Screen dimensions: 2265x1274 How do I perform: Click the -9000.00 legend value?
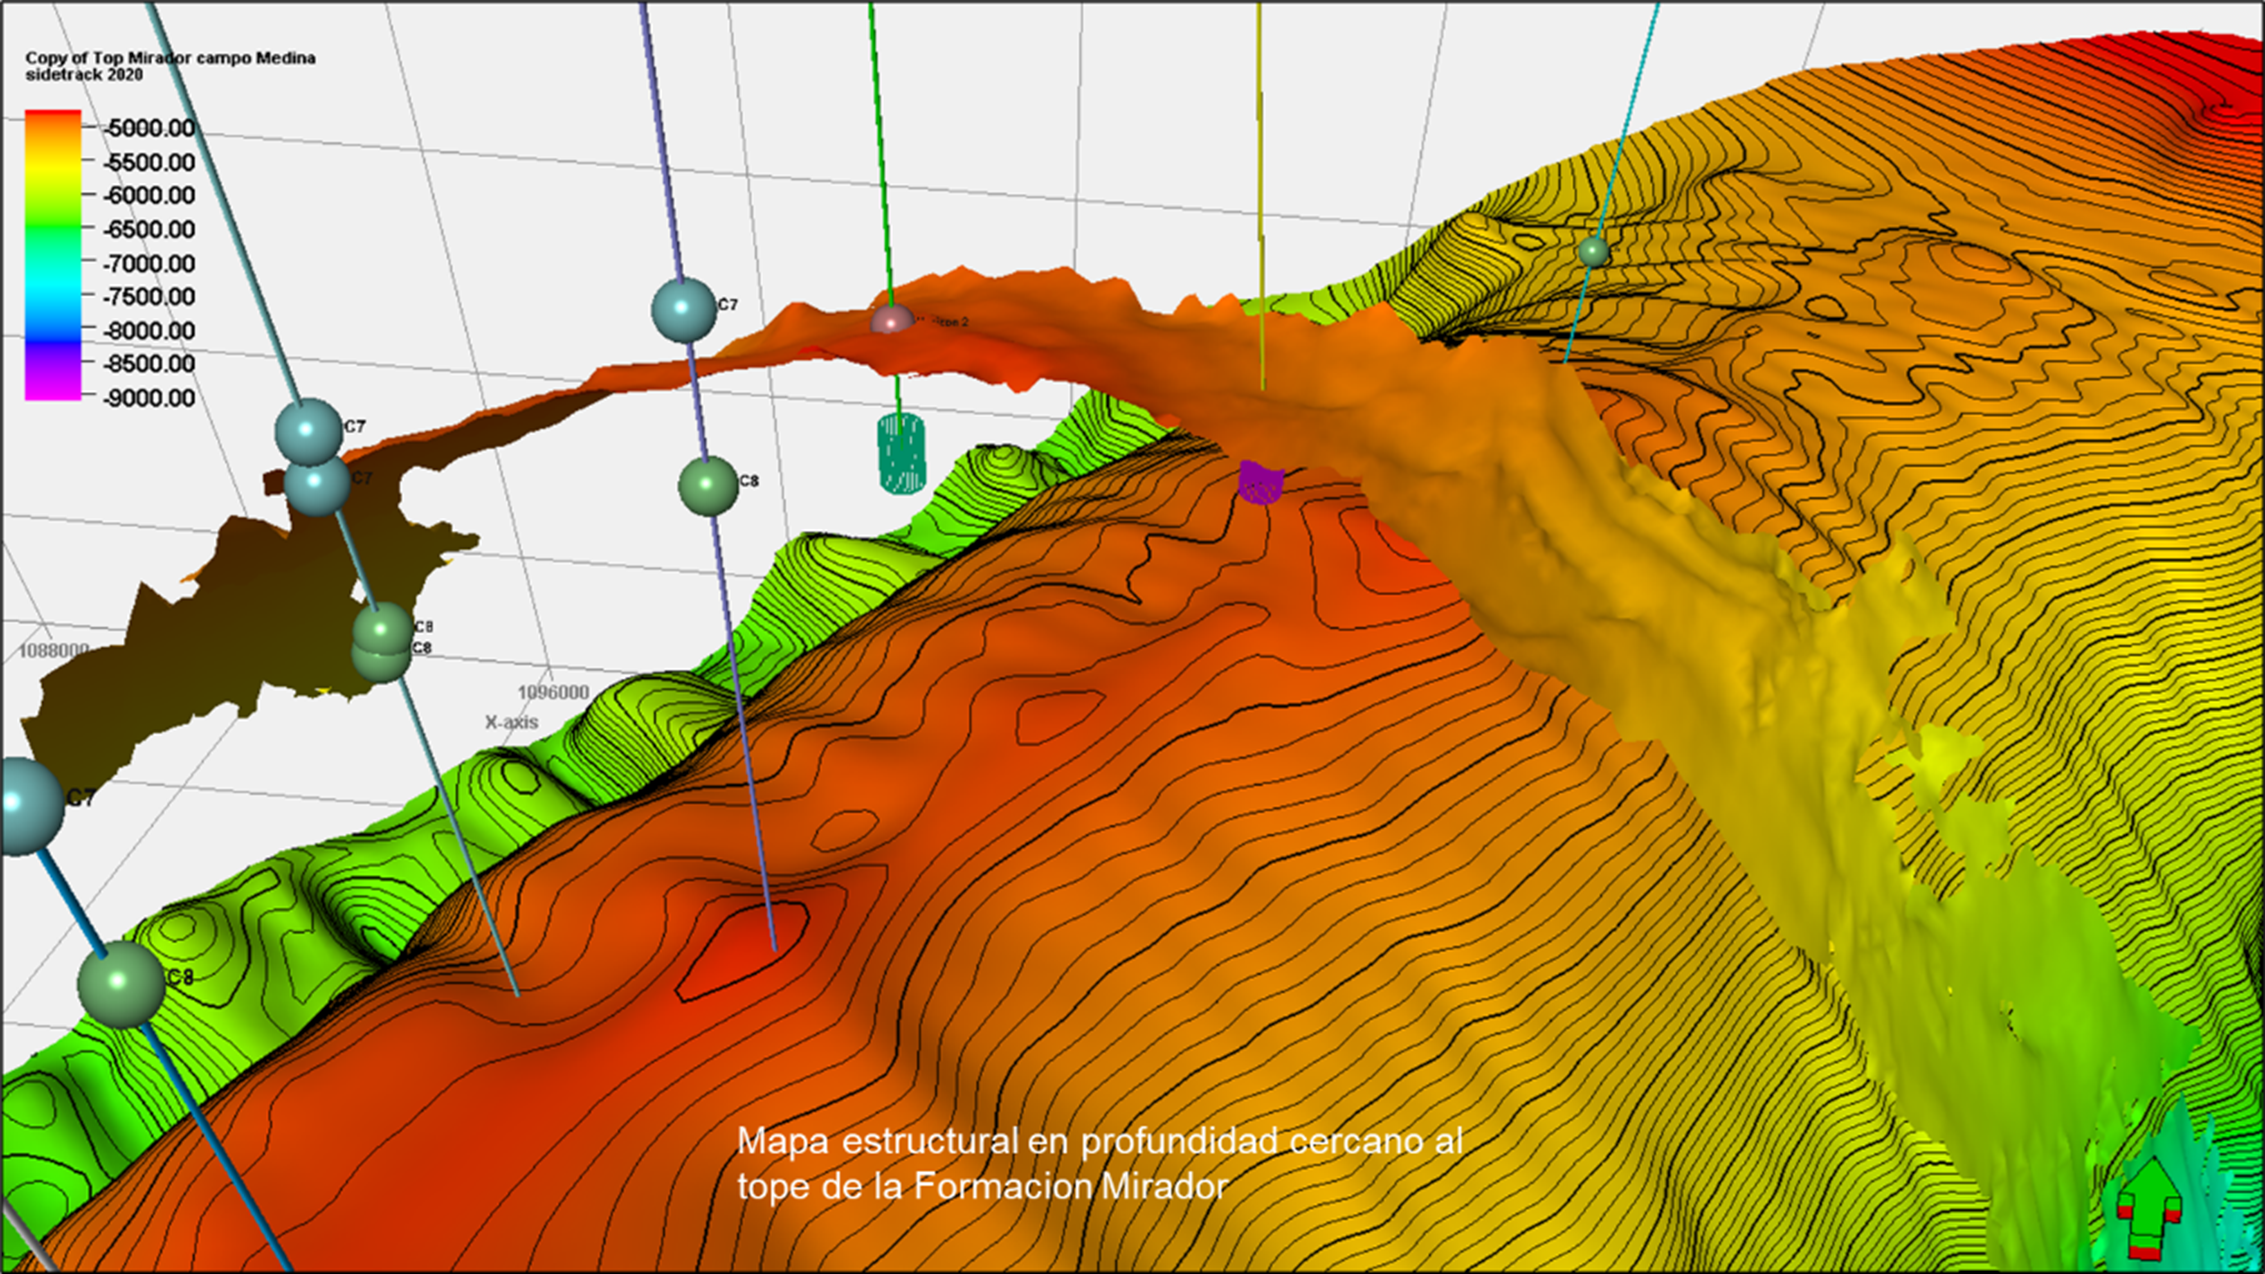[x=149, y=398]
